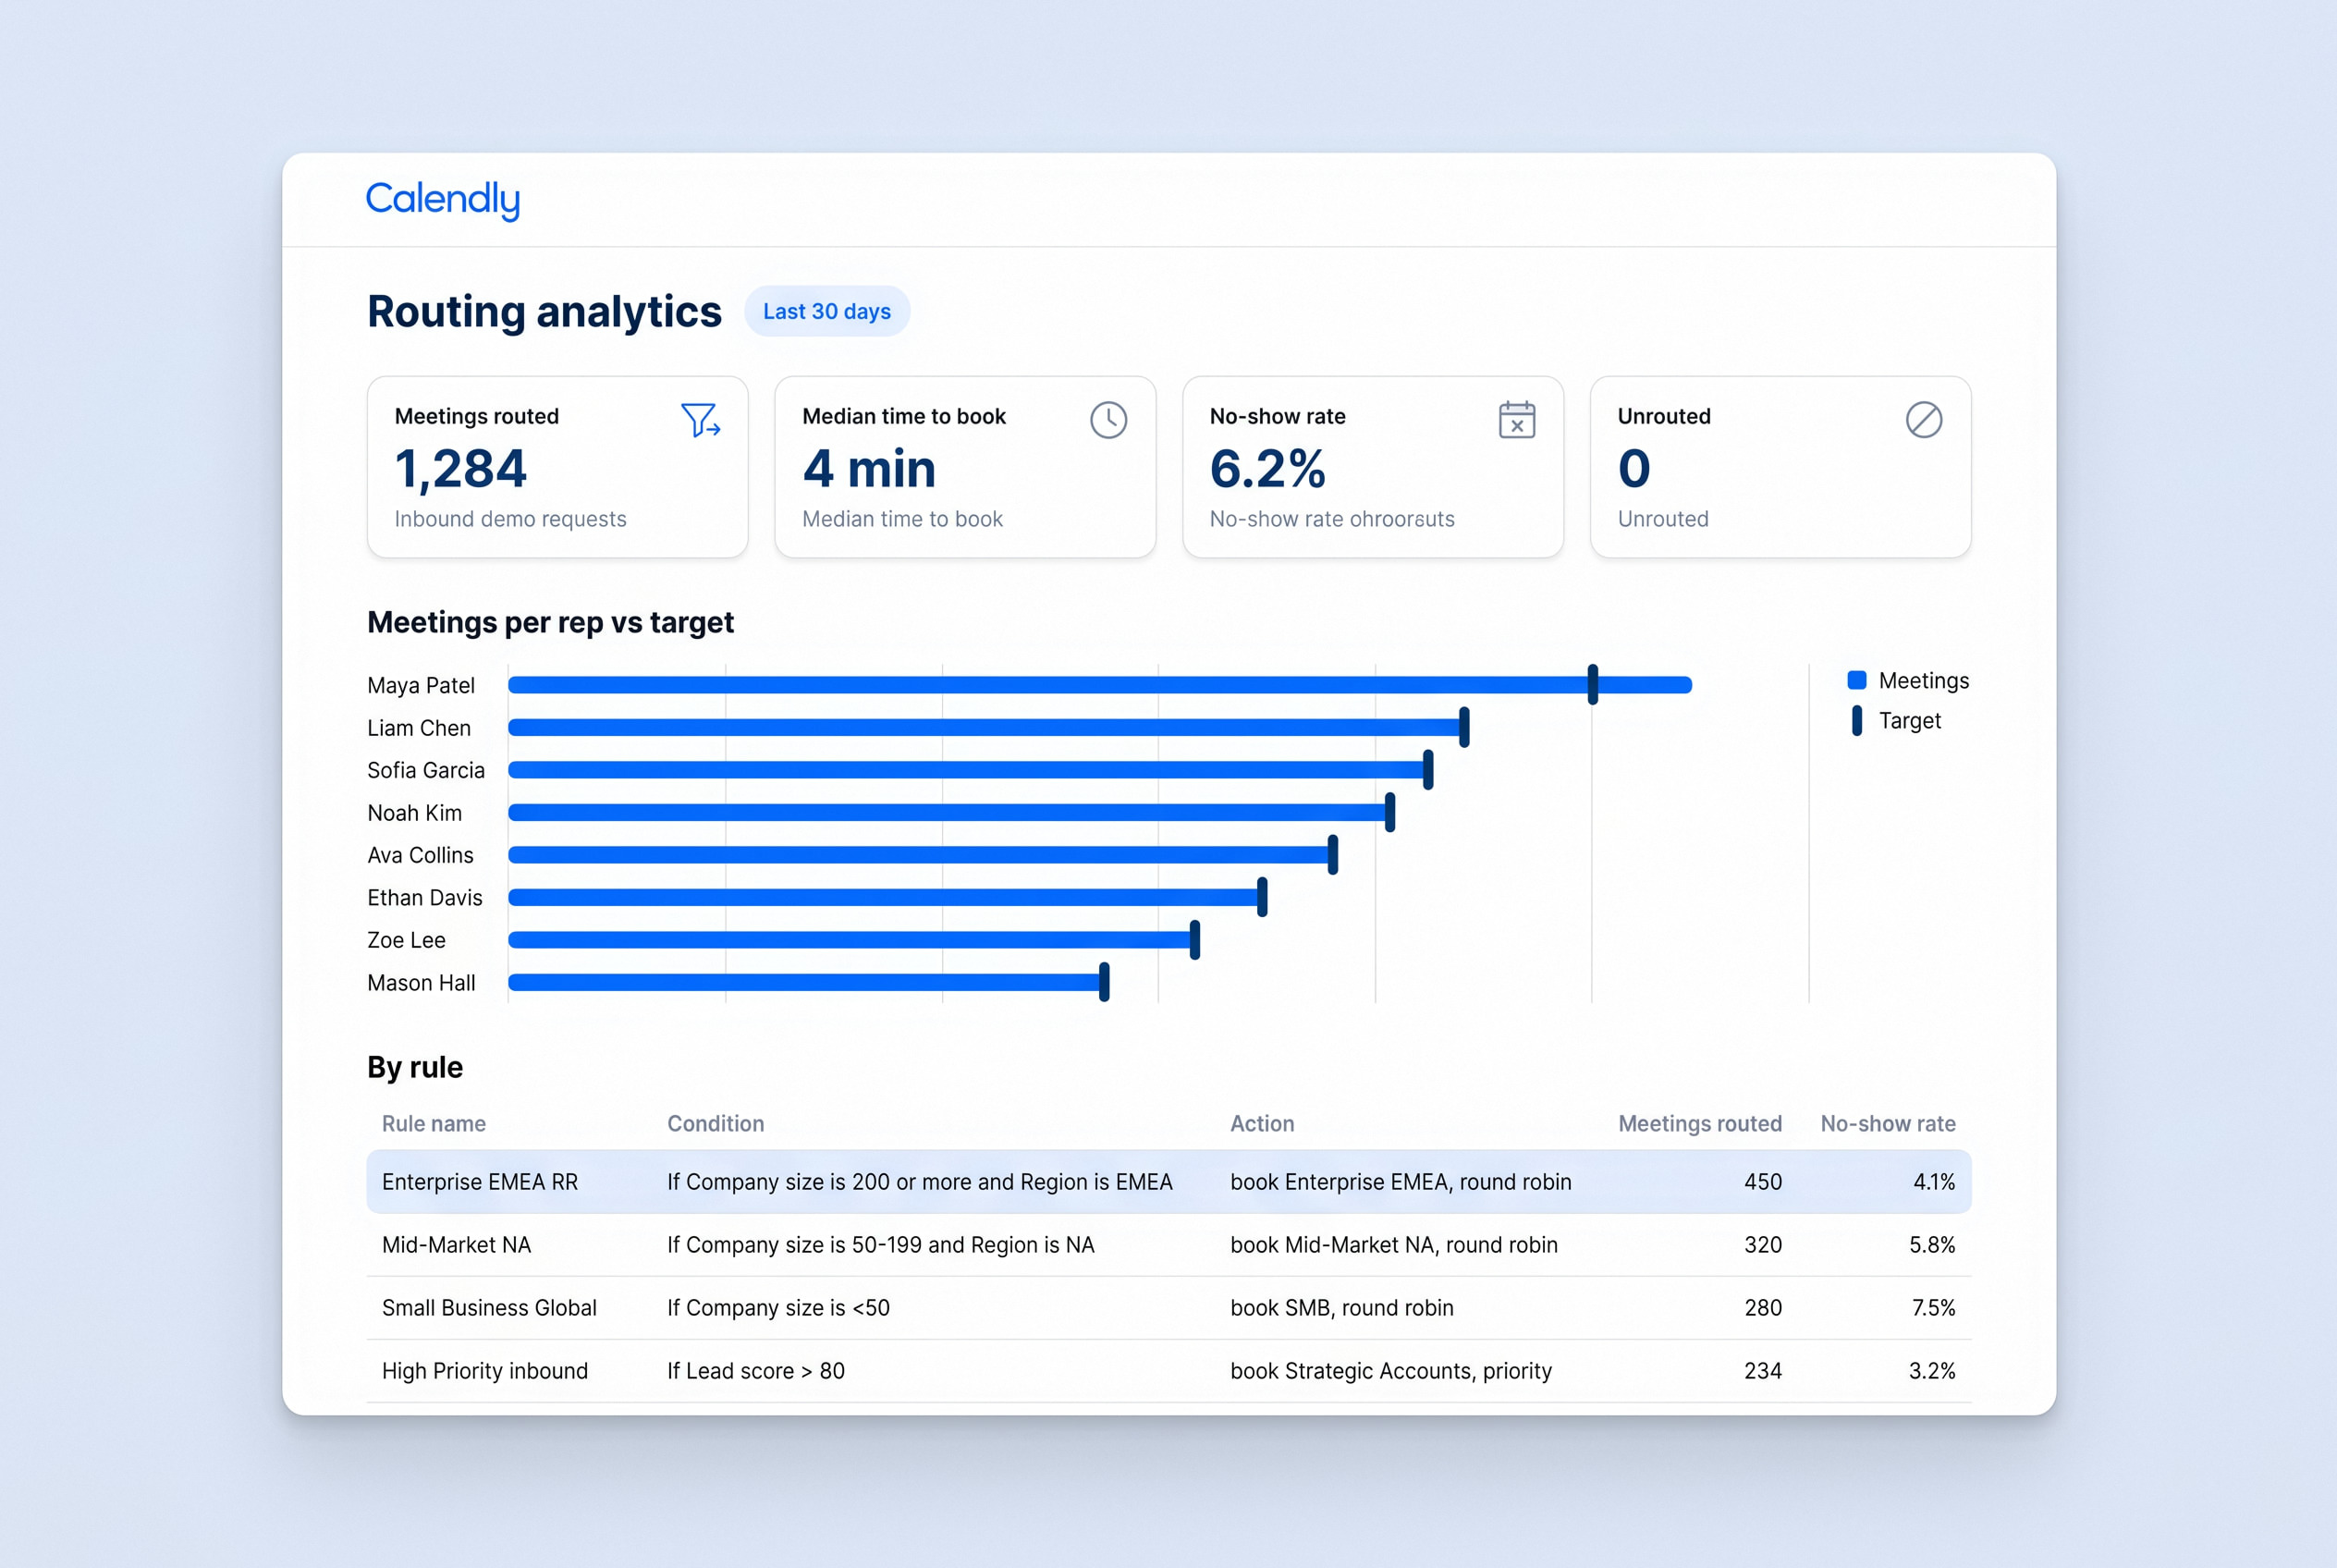Click the 'If Company size is <50' condition
Image resolution: width=2337 pixels, height=1568 pixels.
[778, 1308]
